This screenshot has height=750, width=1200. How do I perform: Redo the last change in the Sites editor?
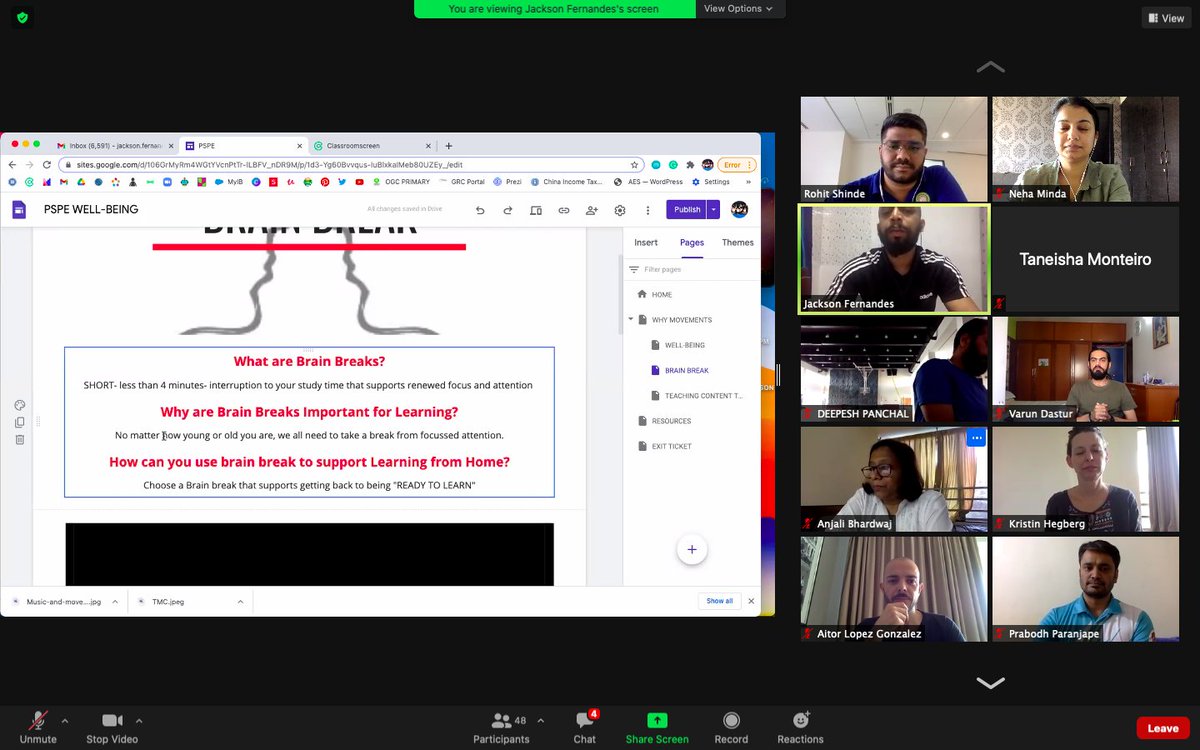point(507,209)
